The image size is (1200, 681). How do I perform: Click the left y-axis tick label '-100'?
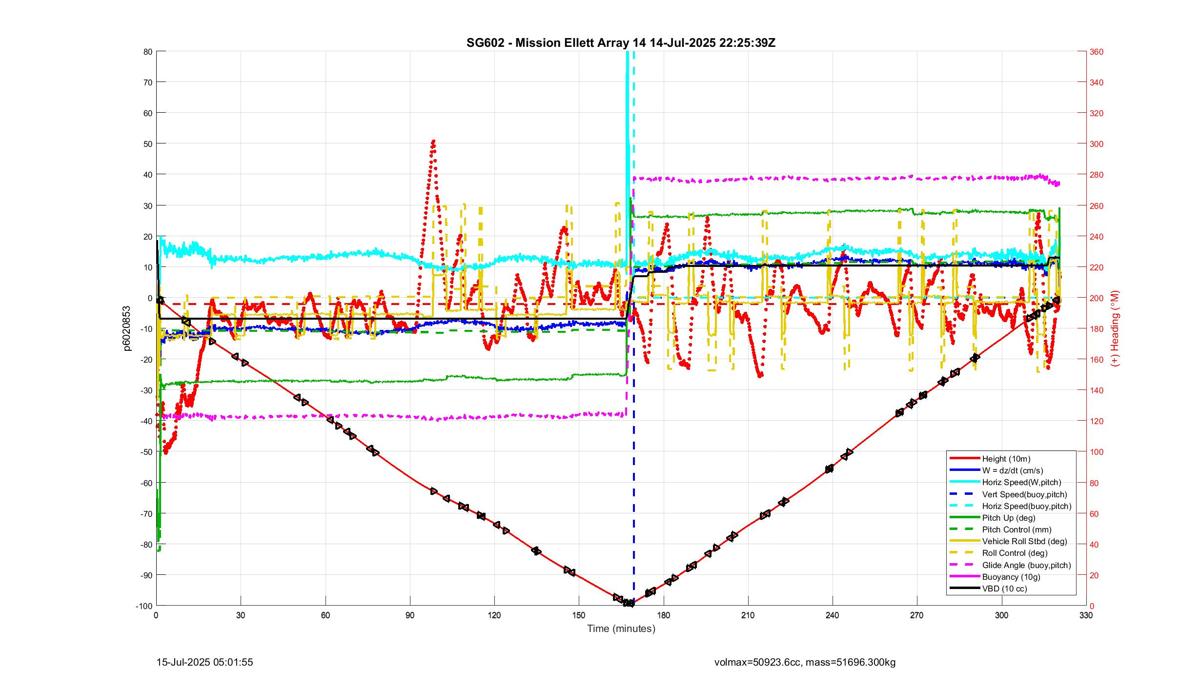142,606
